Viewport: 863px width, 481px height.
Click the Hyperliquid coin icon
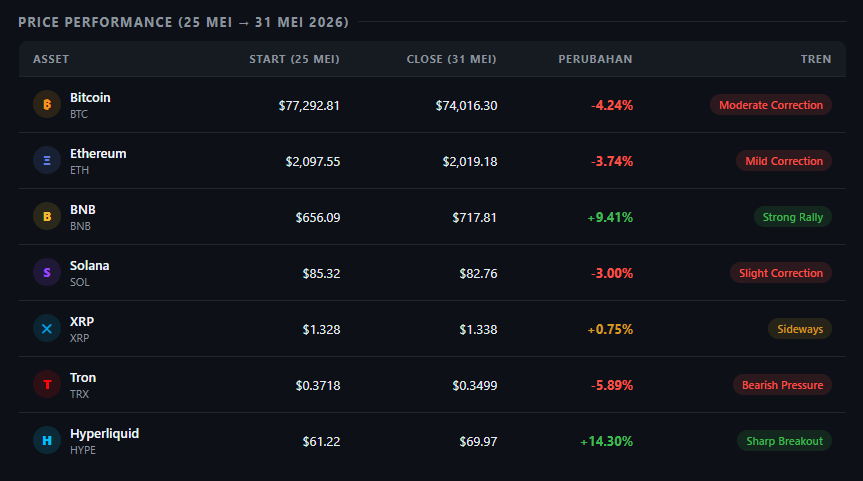[x=47, y=441]
